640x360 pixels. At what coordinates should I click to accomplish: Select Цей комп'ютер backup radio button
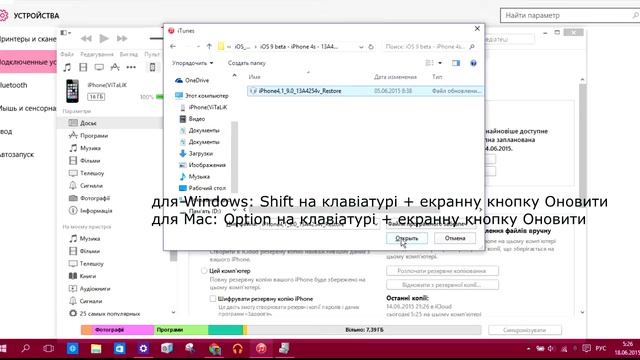click(x=204, y=271)
